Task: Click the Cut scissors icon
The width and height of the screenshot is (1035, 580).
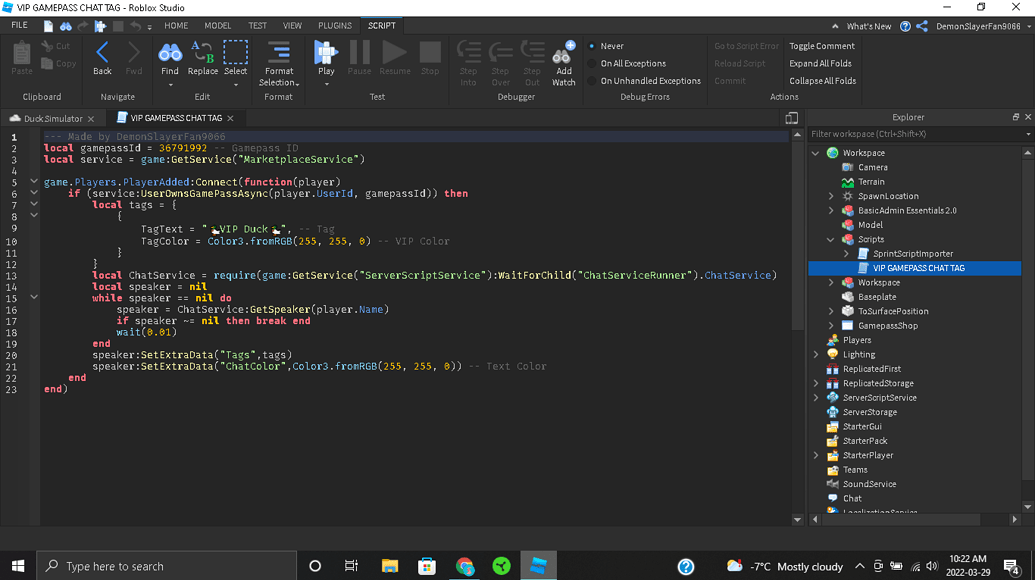Action: [x=47, y=46]
